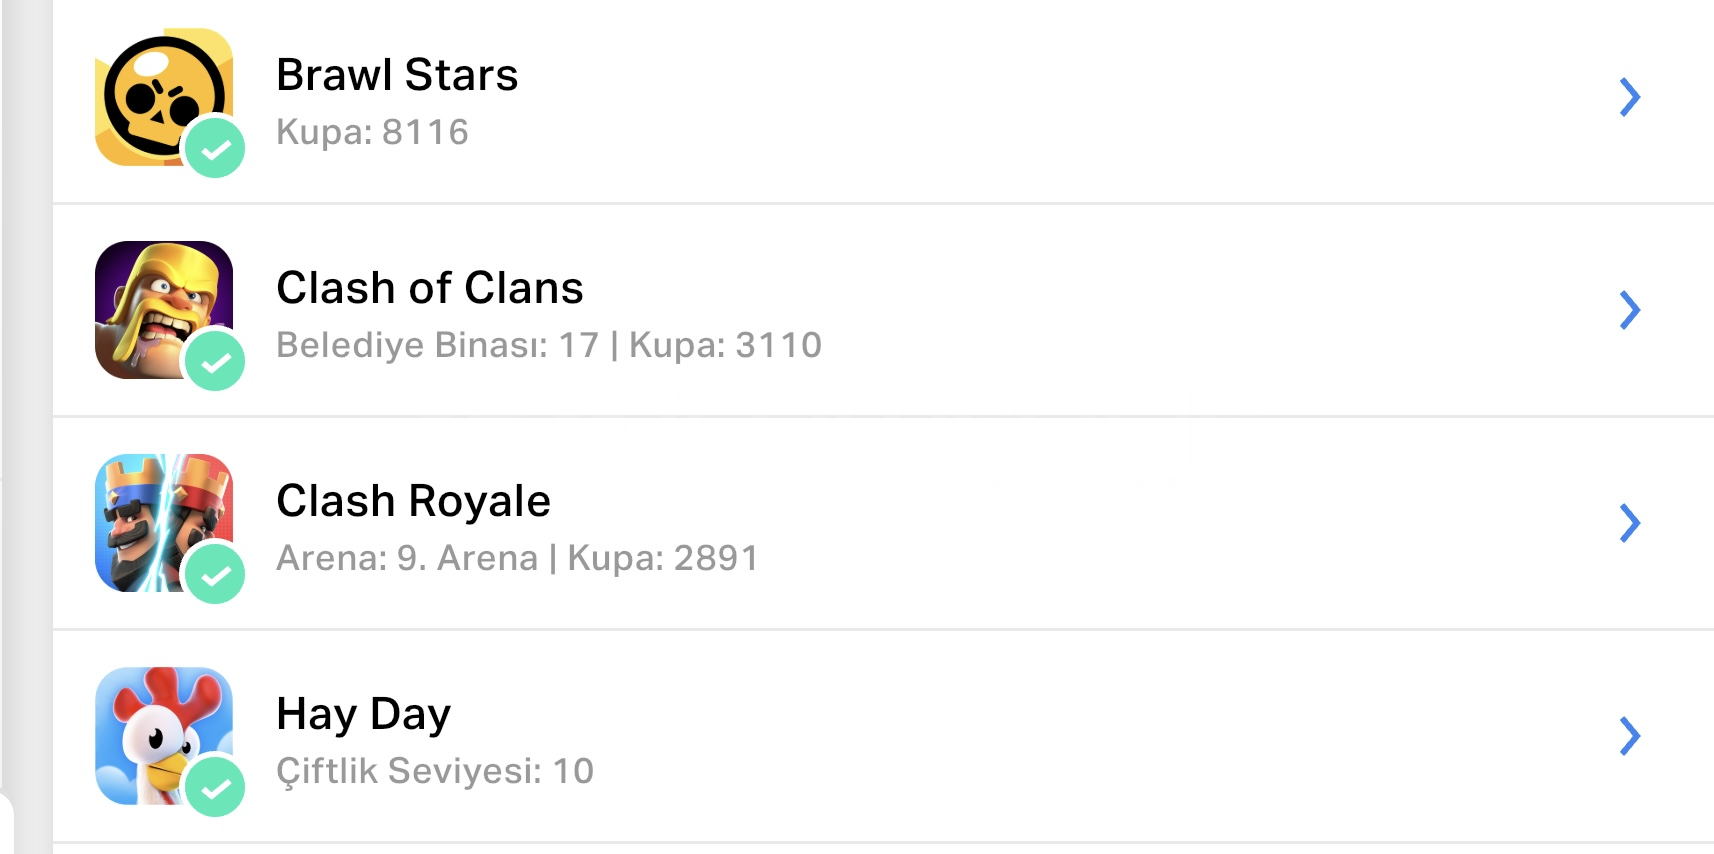Click Belediye Binası: 17 | Kupa: 3110 text

click(549, 345)
